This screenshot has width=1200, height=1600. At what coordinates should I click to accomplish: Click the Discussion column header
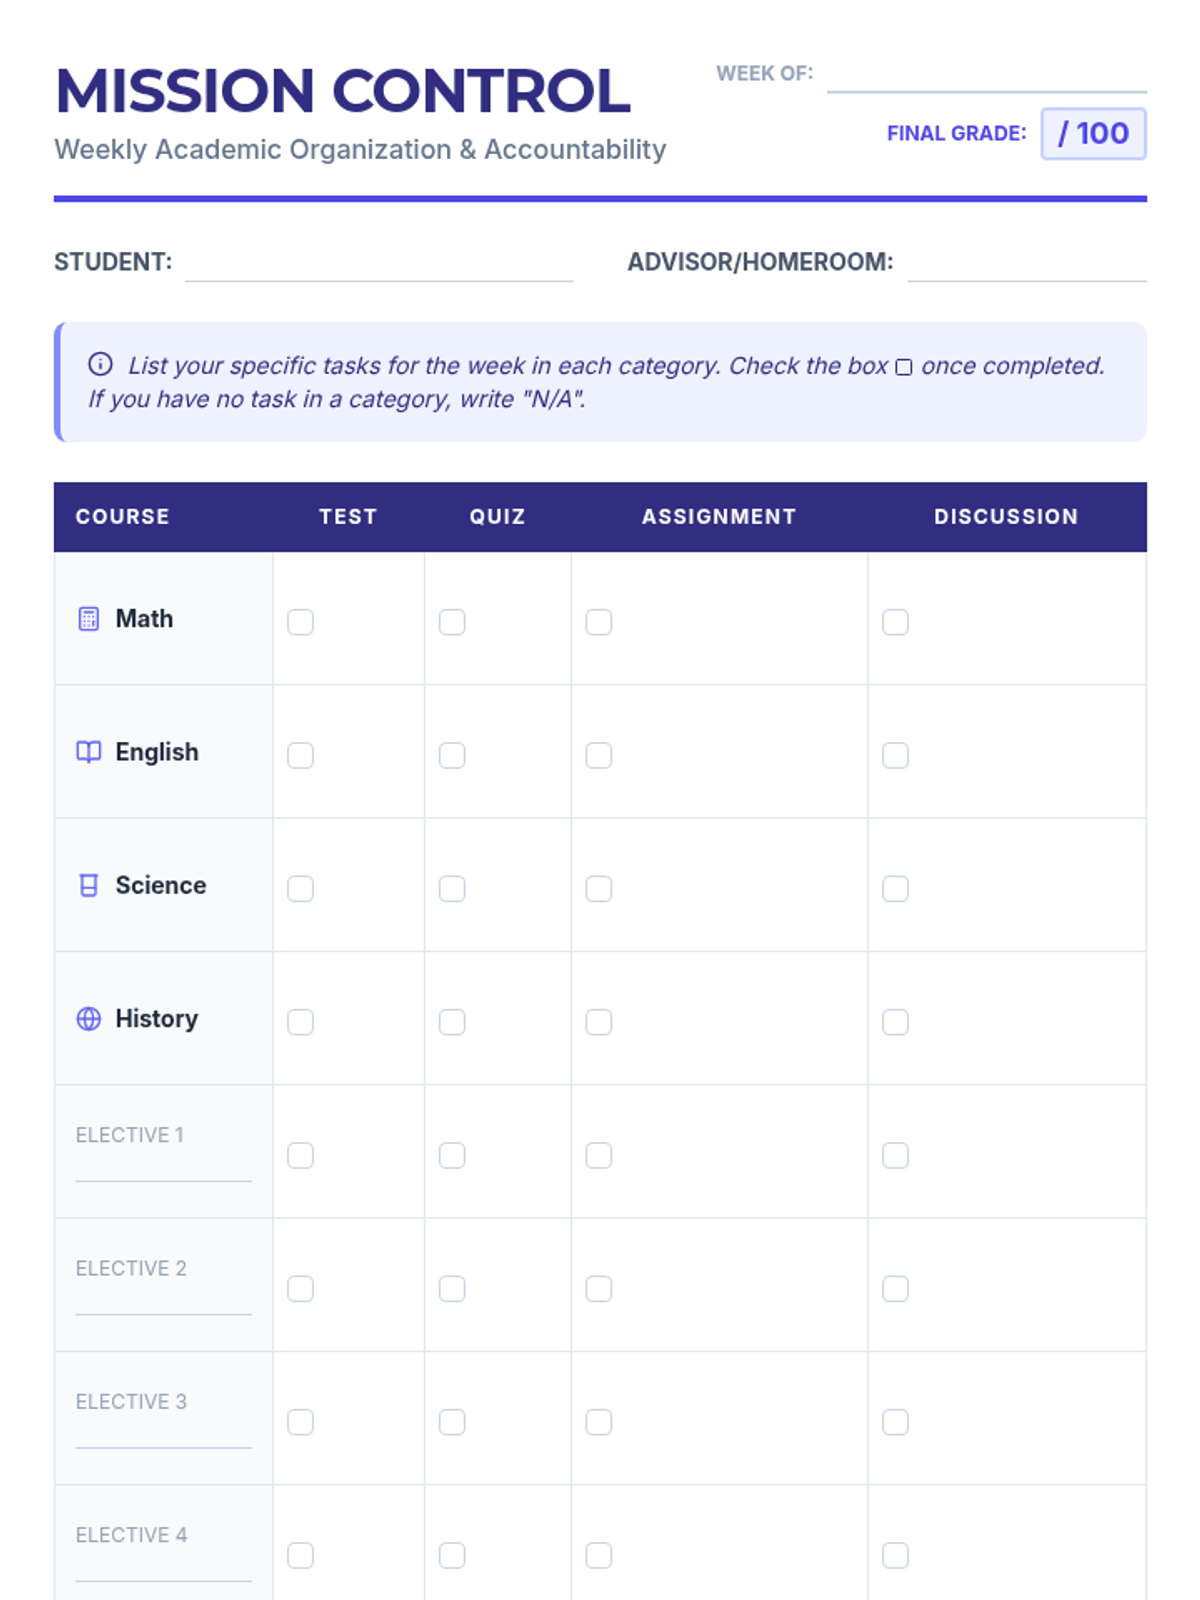[1006, 517]
